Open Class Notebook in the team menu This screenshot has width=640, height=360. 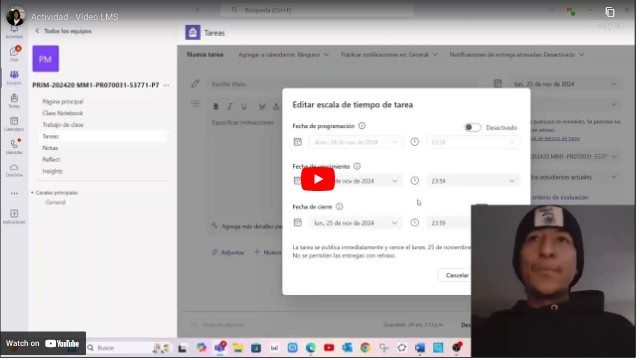(62, 113)
